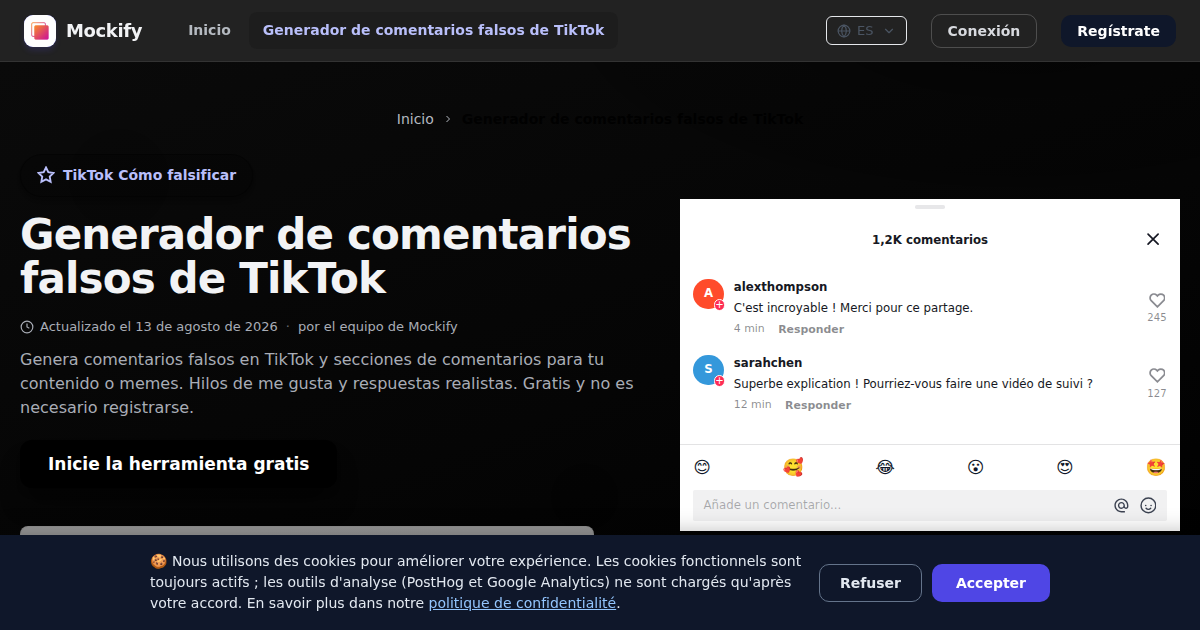Like sarahchen's comment with heart icon
Viewport: 1200px width, 630px height.
[x=1157, y=376]
